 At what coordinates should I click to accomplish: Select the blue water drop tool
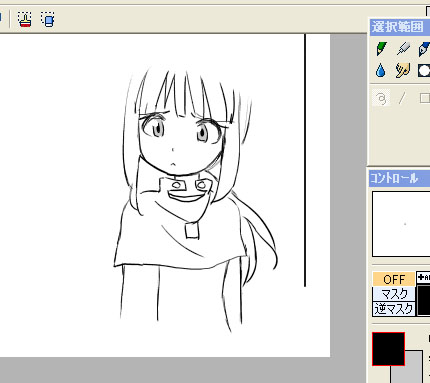pos(381,71)
